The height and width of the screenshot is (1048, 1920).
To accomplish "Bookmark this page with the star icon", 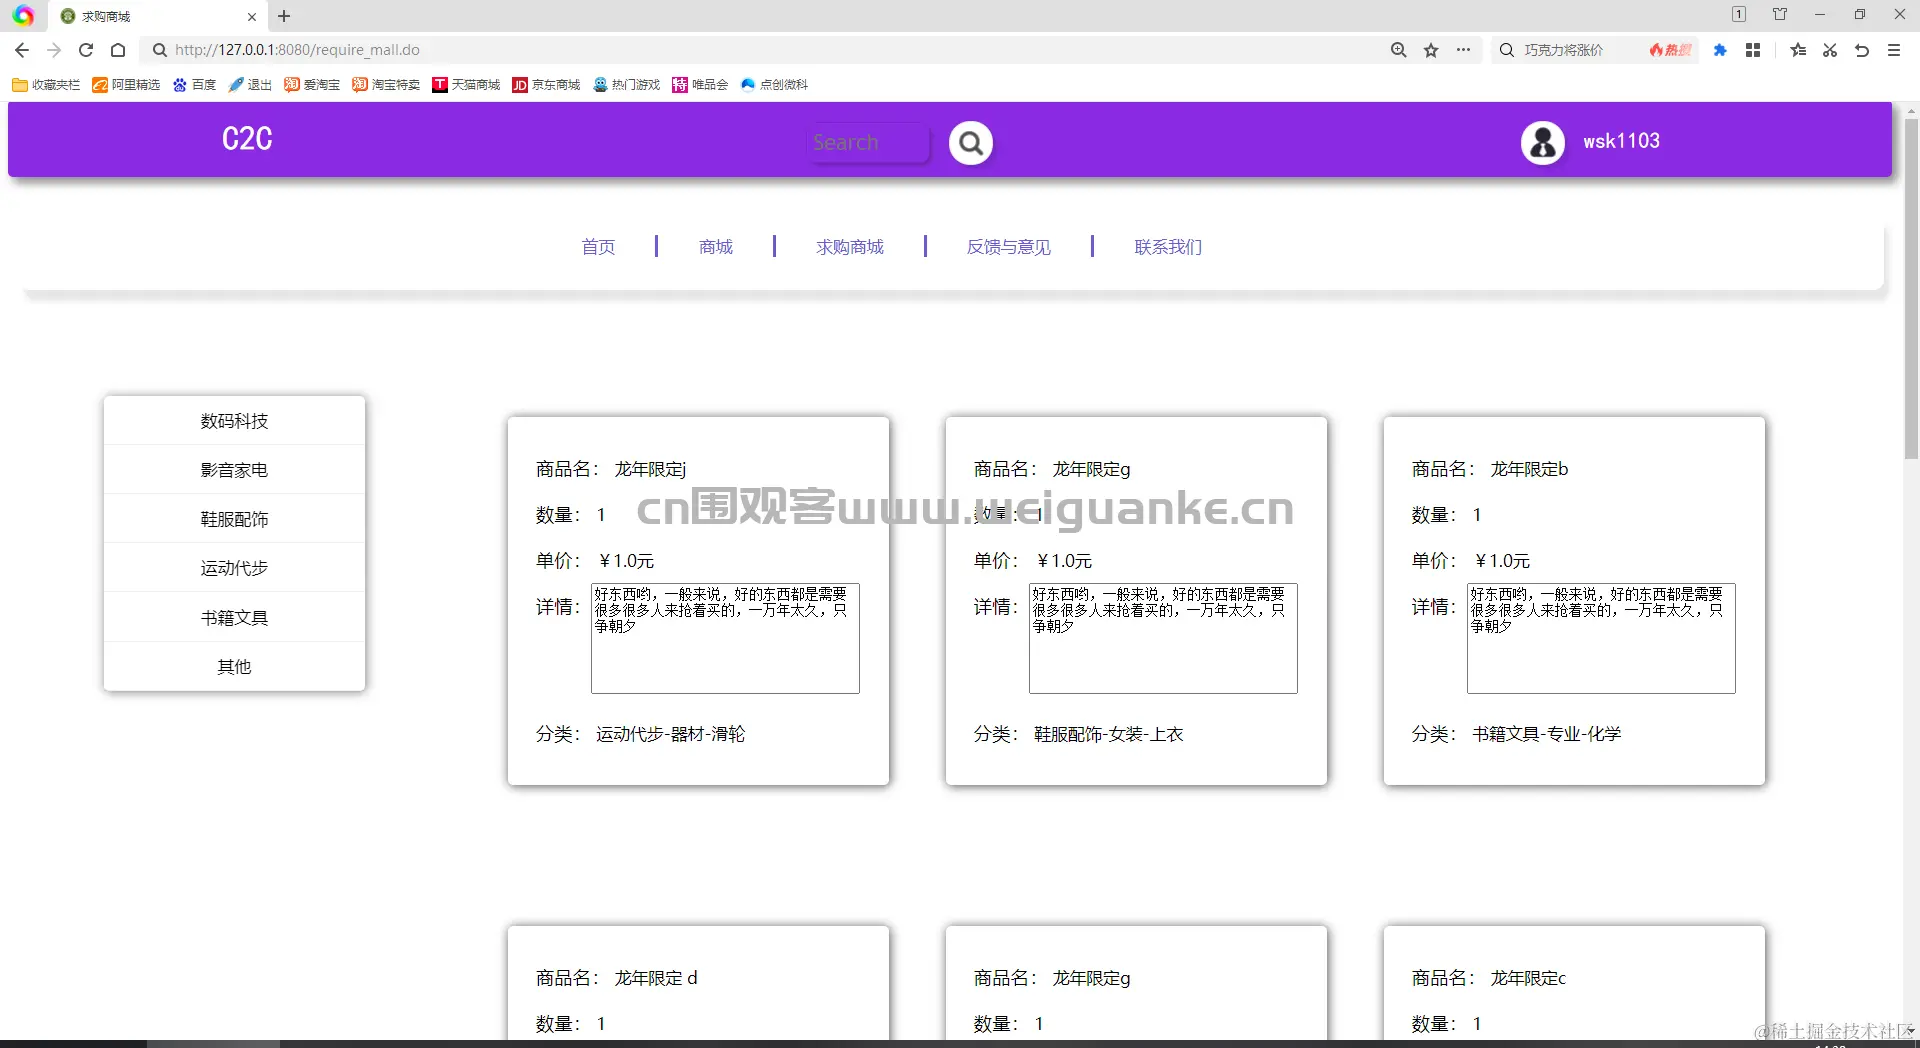I will (1431, 50).
